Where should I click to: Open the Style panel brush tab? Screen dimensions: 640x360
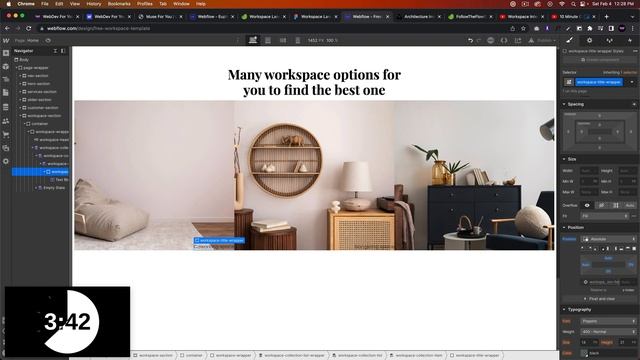click(569, 40)
